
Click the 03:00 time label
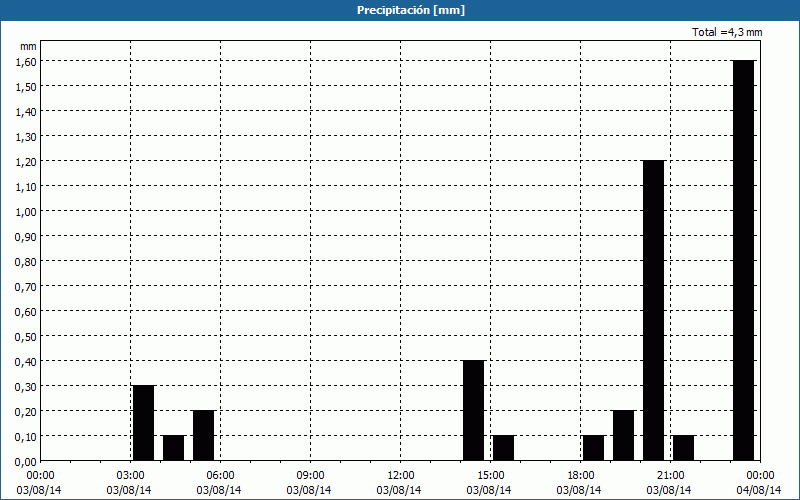coord(131,476)
